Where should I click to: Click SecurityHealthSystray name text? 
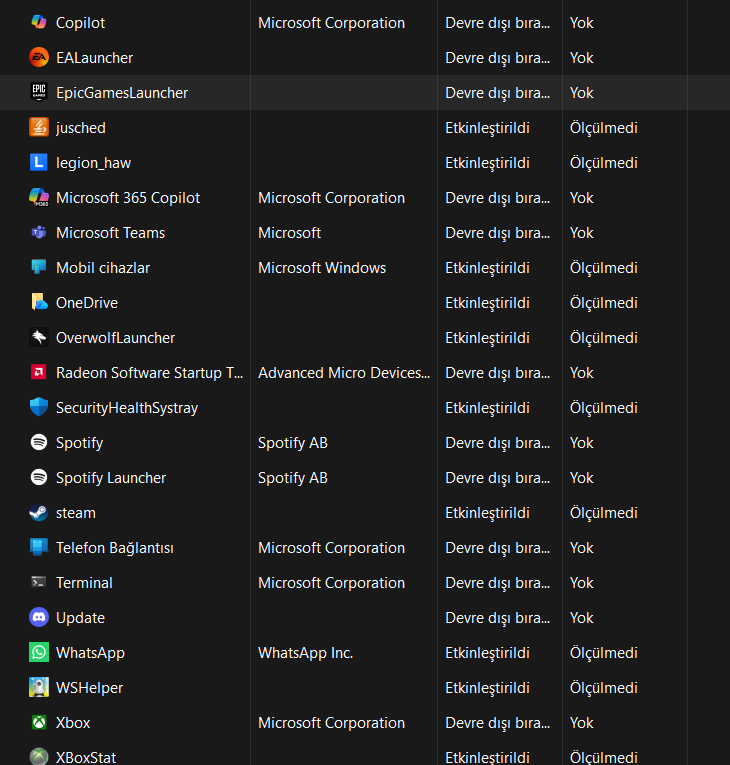[x=127, y=408]
